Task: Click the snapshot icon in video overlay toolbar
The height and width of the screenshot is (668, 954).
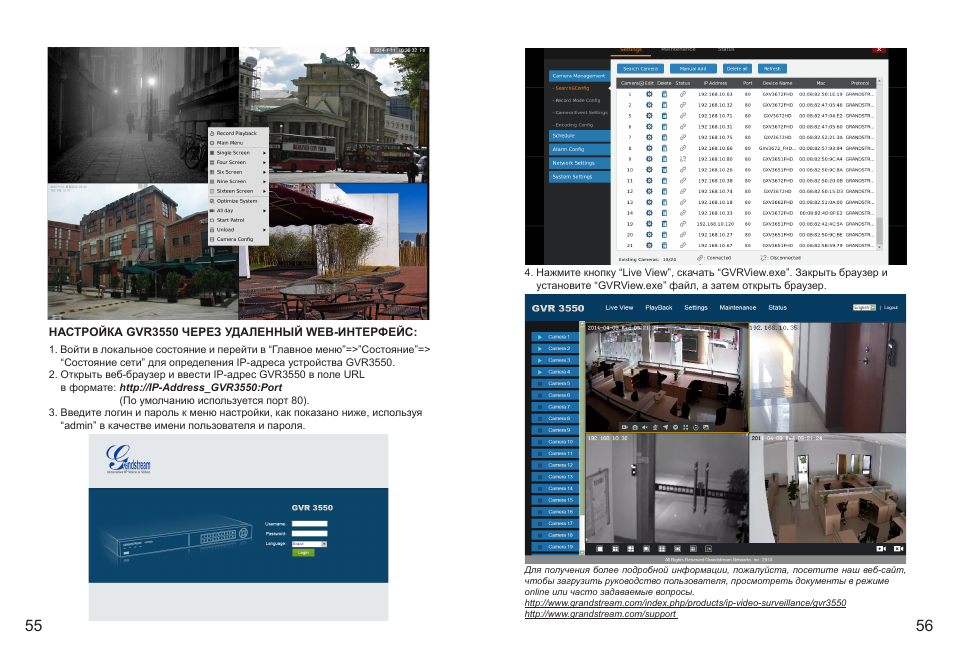Action: click(635, 428)
